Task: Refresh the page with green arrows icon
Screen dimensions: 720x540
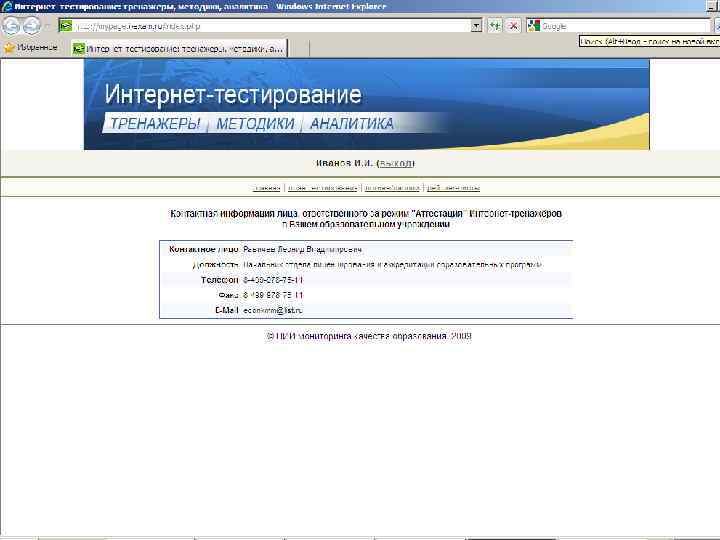Action: (495, 26)
